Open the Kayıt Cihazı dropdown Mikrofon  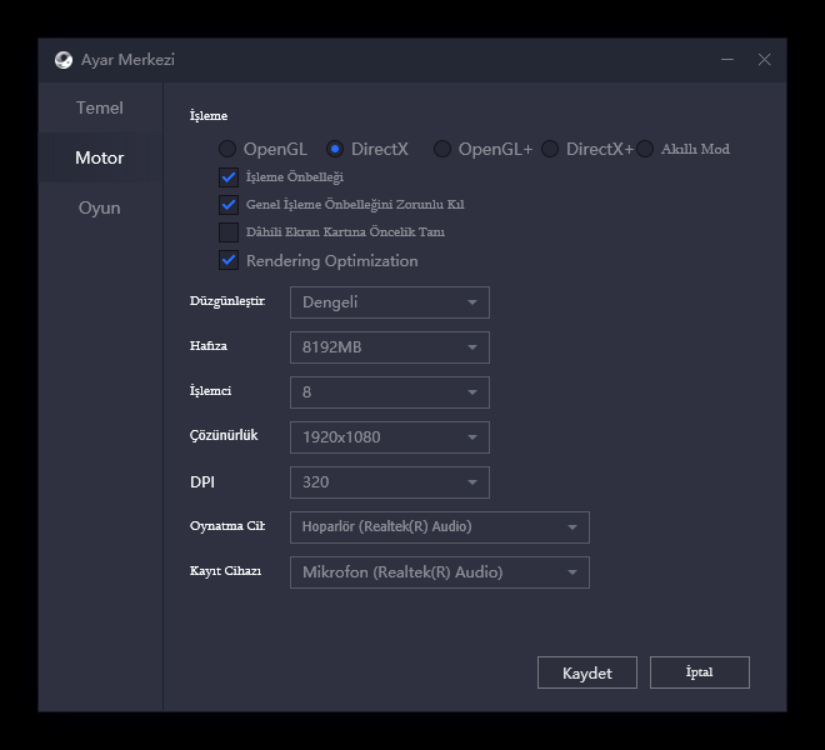pyautogui.click(x=440, y=572)
